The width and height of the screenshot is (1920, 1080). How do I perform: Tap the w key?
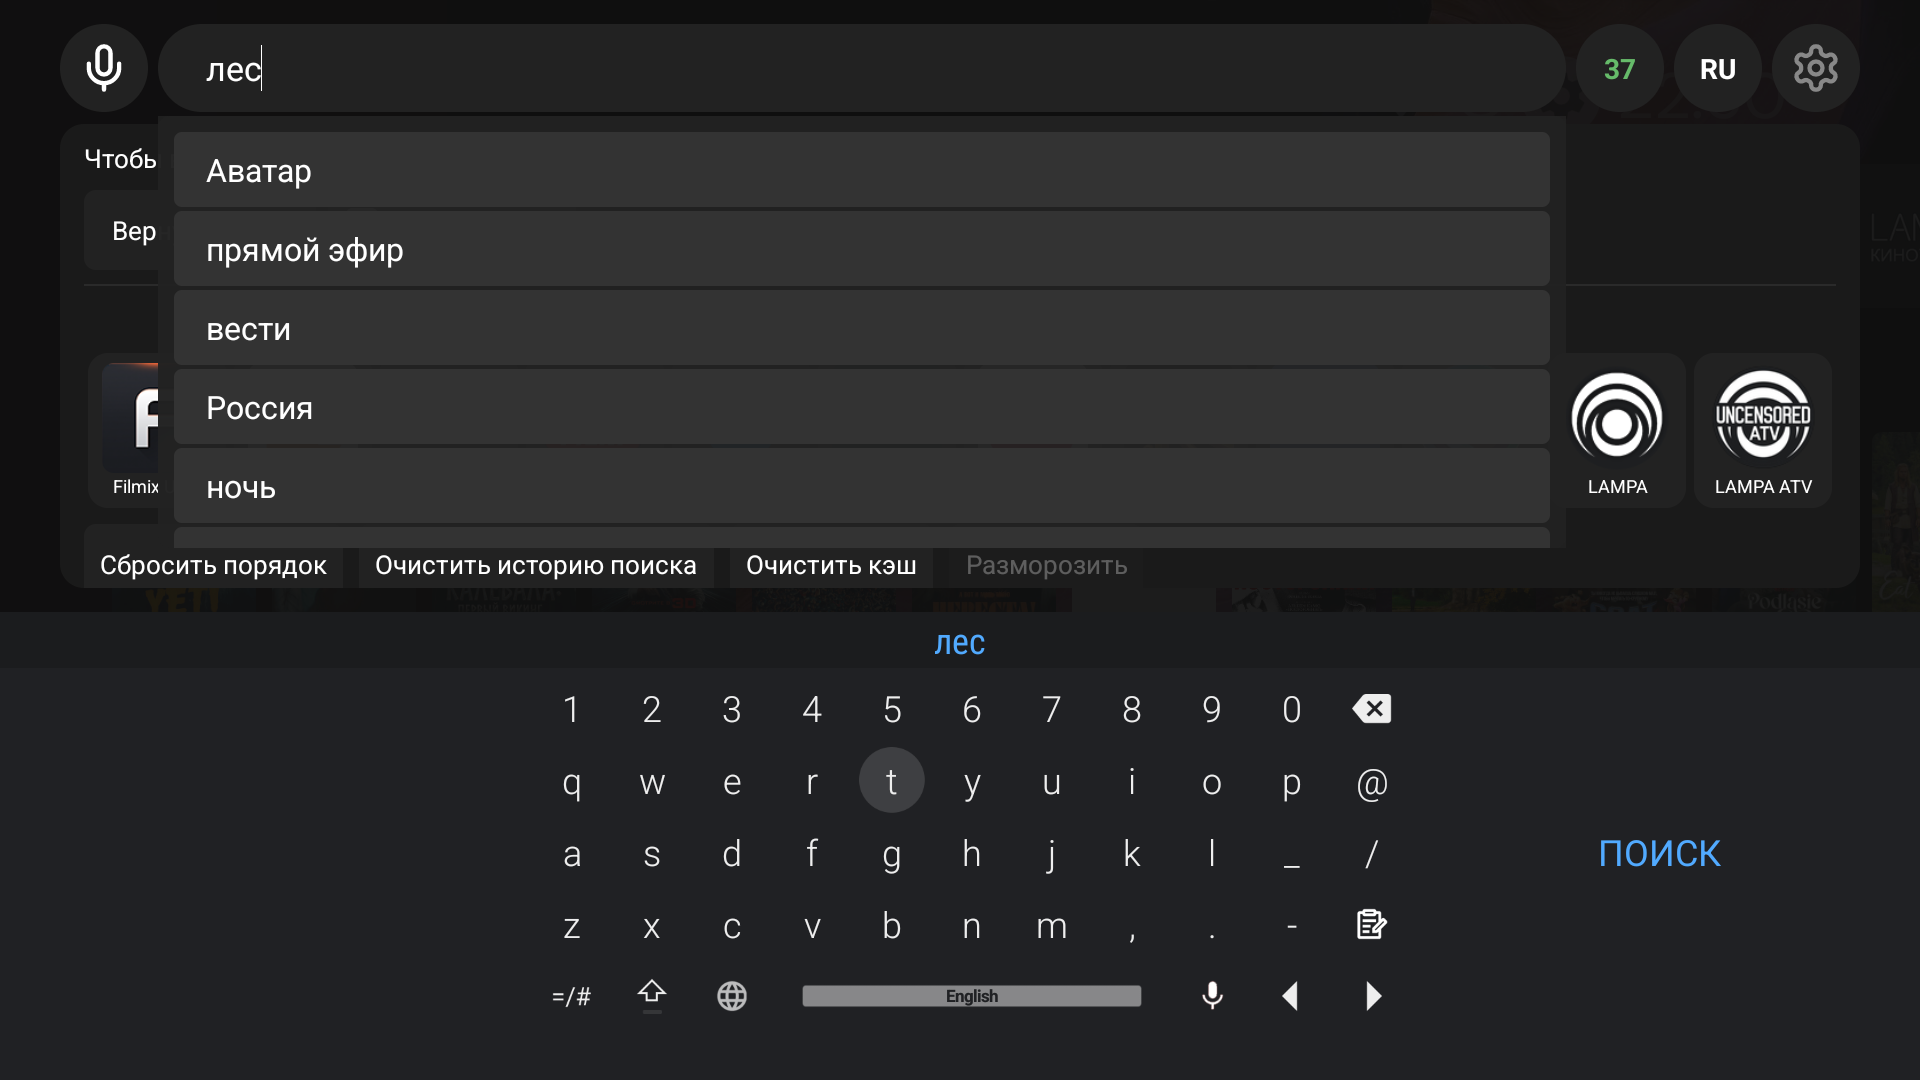click(x=652, y=782)
